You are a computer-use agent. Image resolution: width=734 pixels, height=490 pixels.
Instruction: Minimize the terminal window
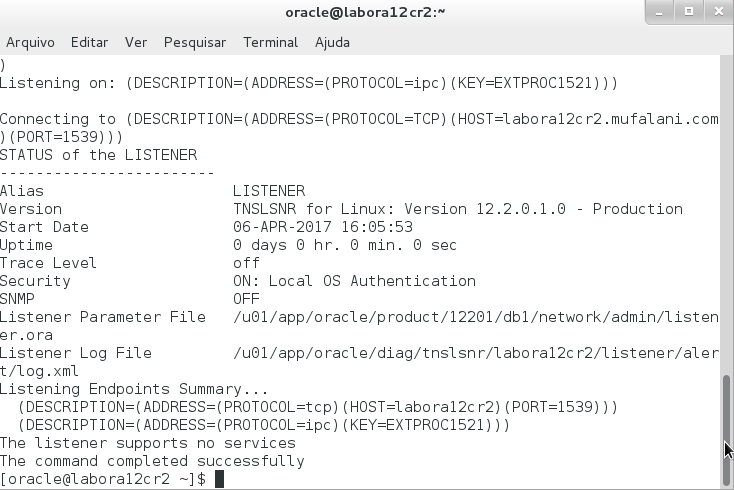(659, 12)
